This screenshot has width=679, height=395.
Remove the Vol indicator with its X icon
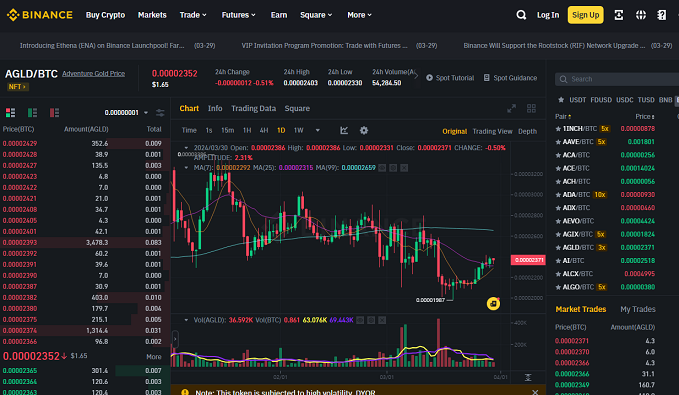[382, 320]
